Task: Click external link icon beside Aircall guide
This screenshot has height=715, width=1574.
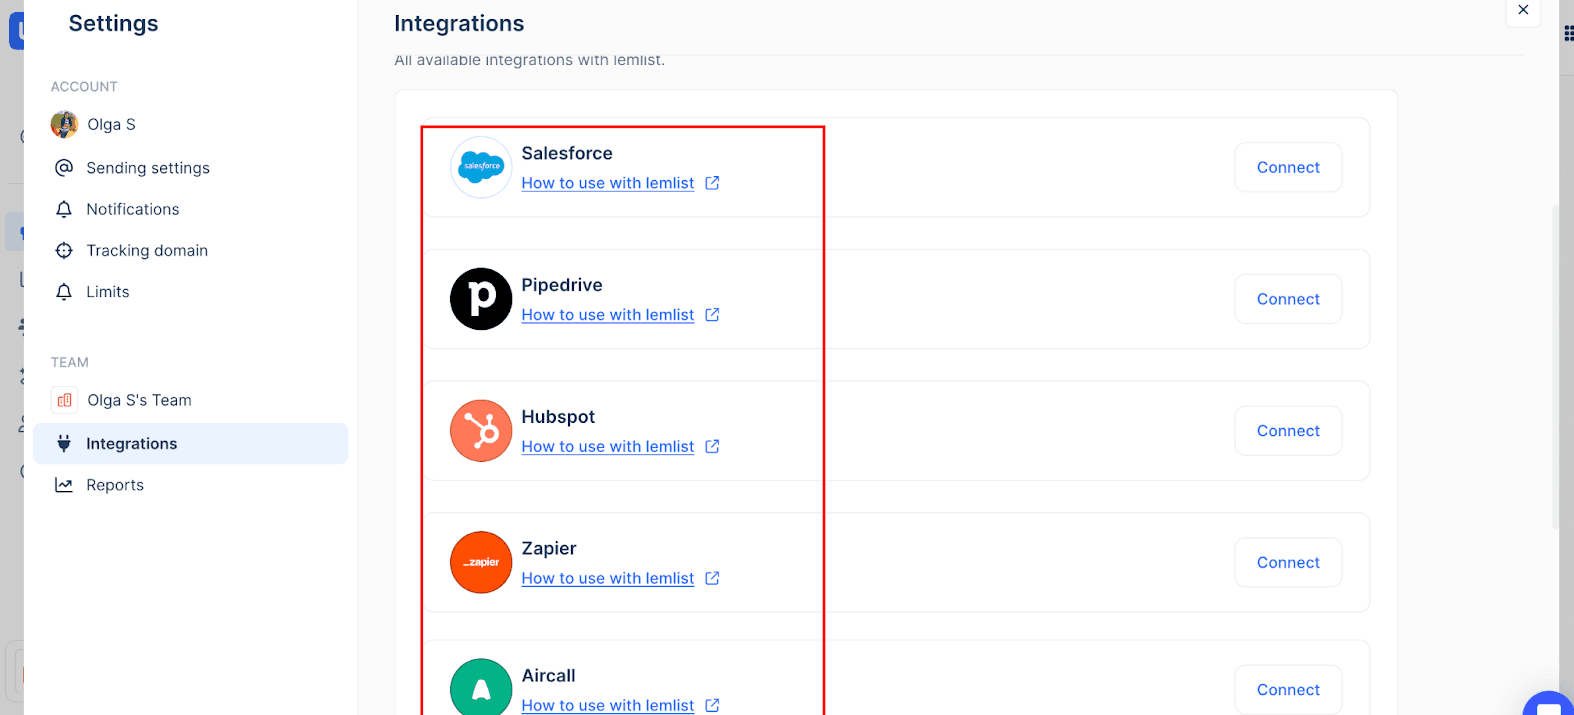Action: (x=712, y=705)
